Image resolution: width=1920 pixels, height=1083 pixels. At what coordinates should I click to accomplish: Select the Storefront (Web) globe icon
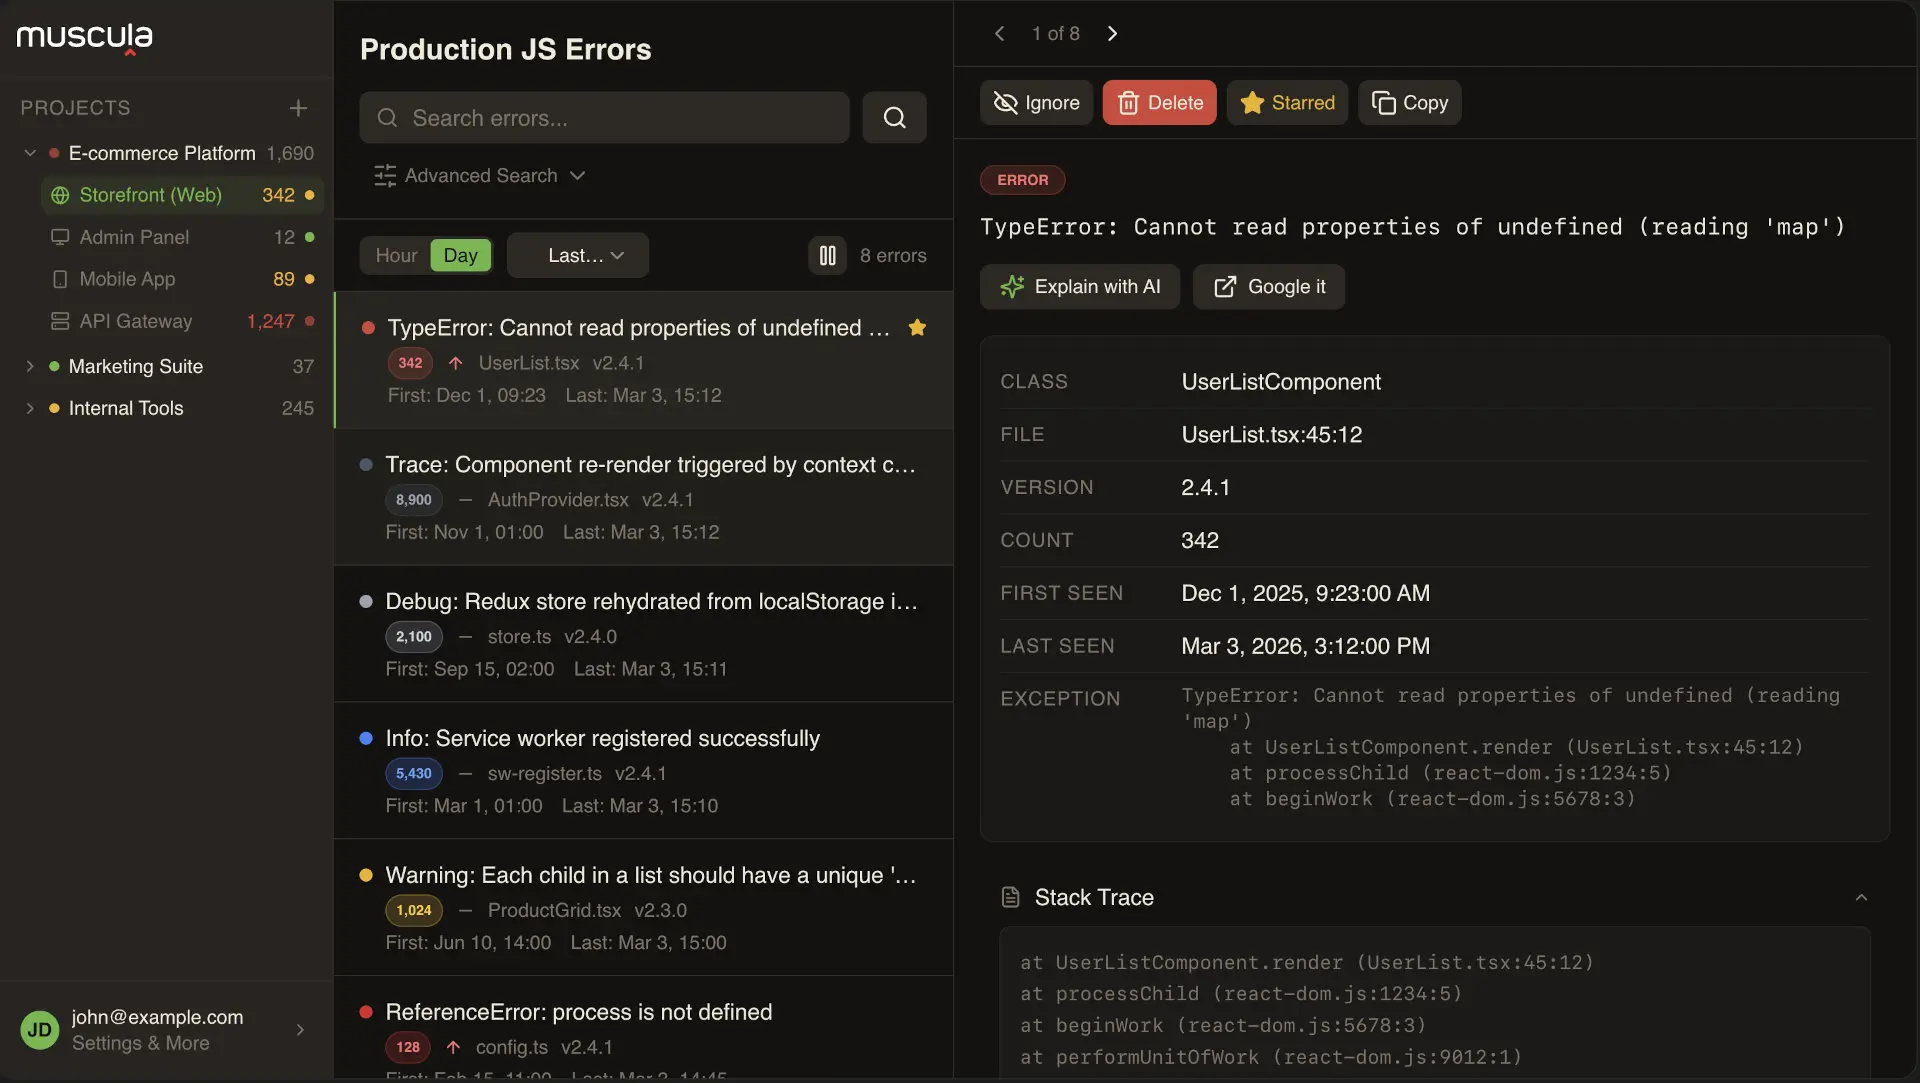[x=60, y=195]
